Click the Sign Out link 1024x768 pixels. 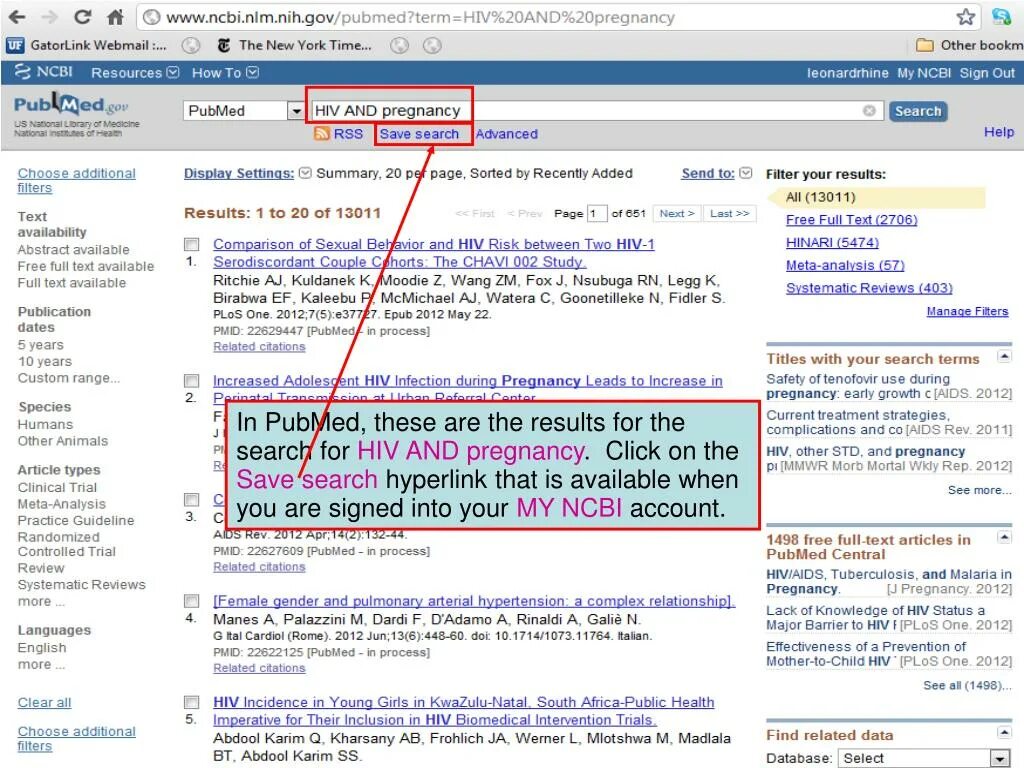pyautogui.click(x=987, y=72)
